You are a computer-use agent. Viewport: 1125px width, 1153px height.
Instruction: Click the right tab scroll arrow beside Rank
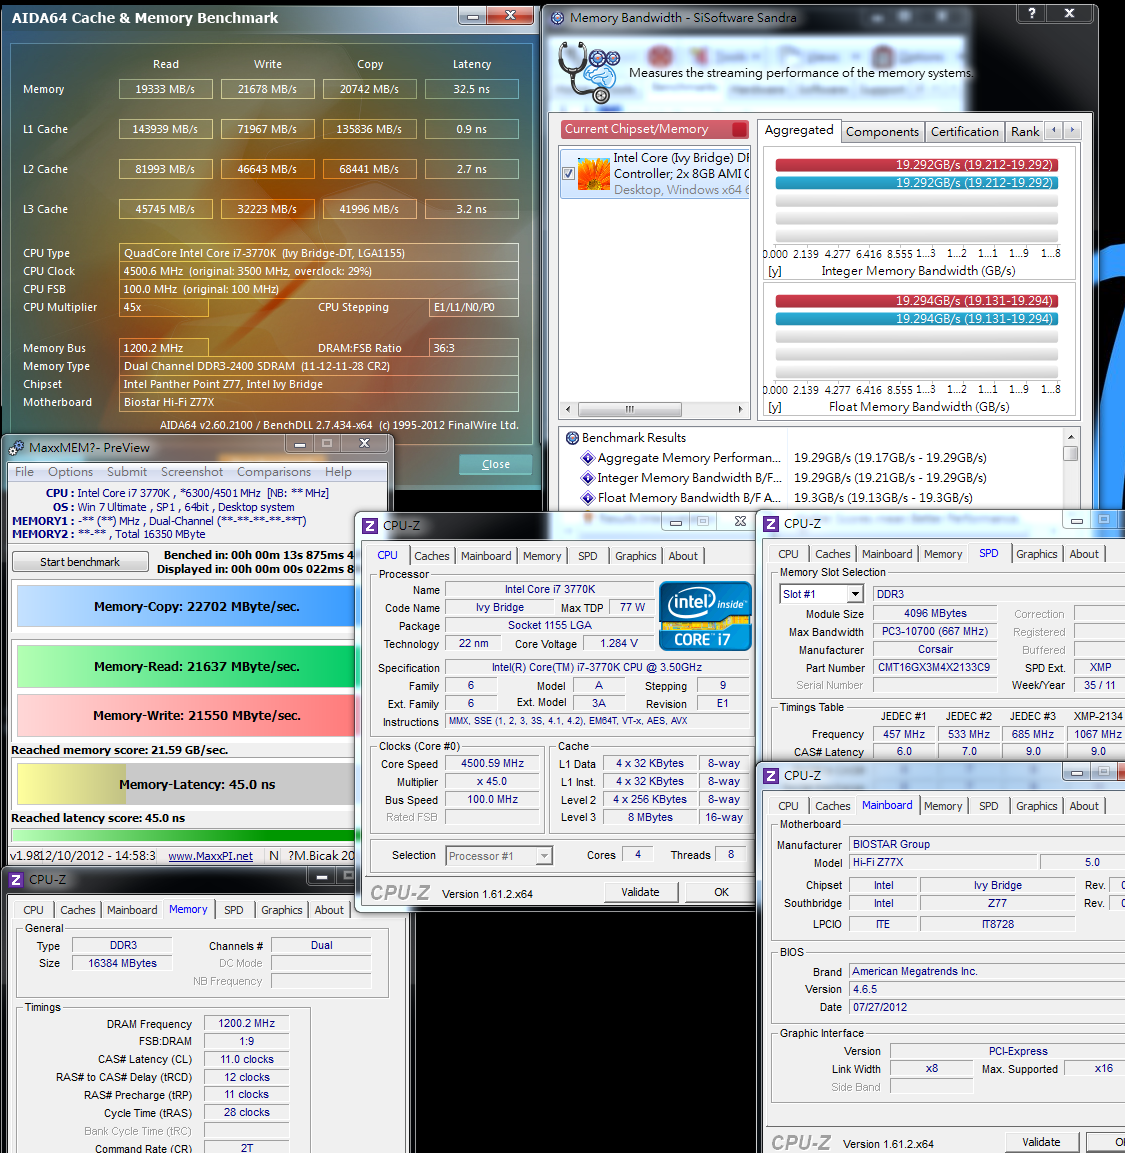1072,130
